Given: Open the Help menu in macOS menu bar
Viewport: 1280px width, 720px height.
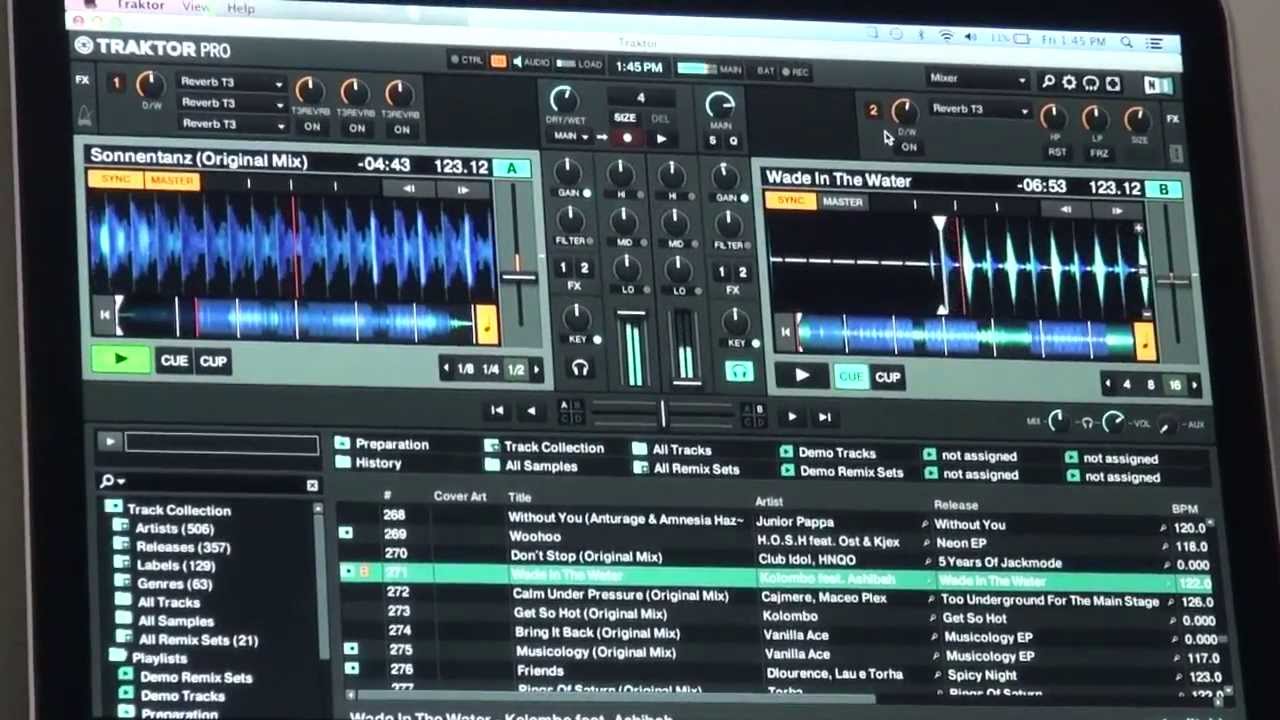Looking at the screenshot, I should [x=240, y=8].
